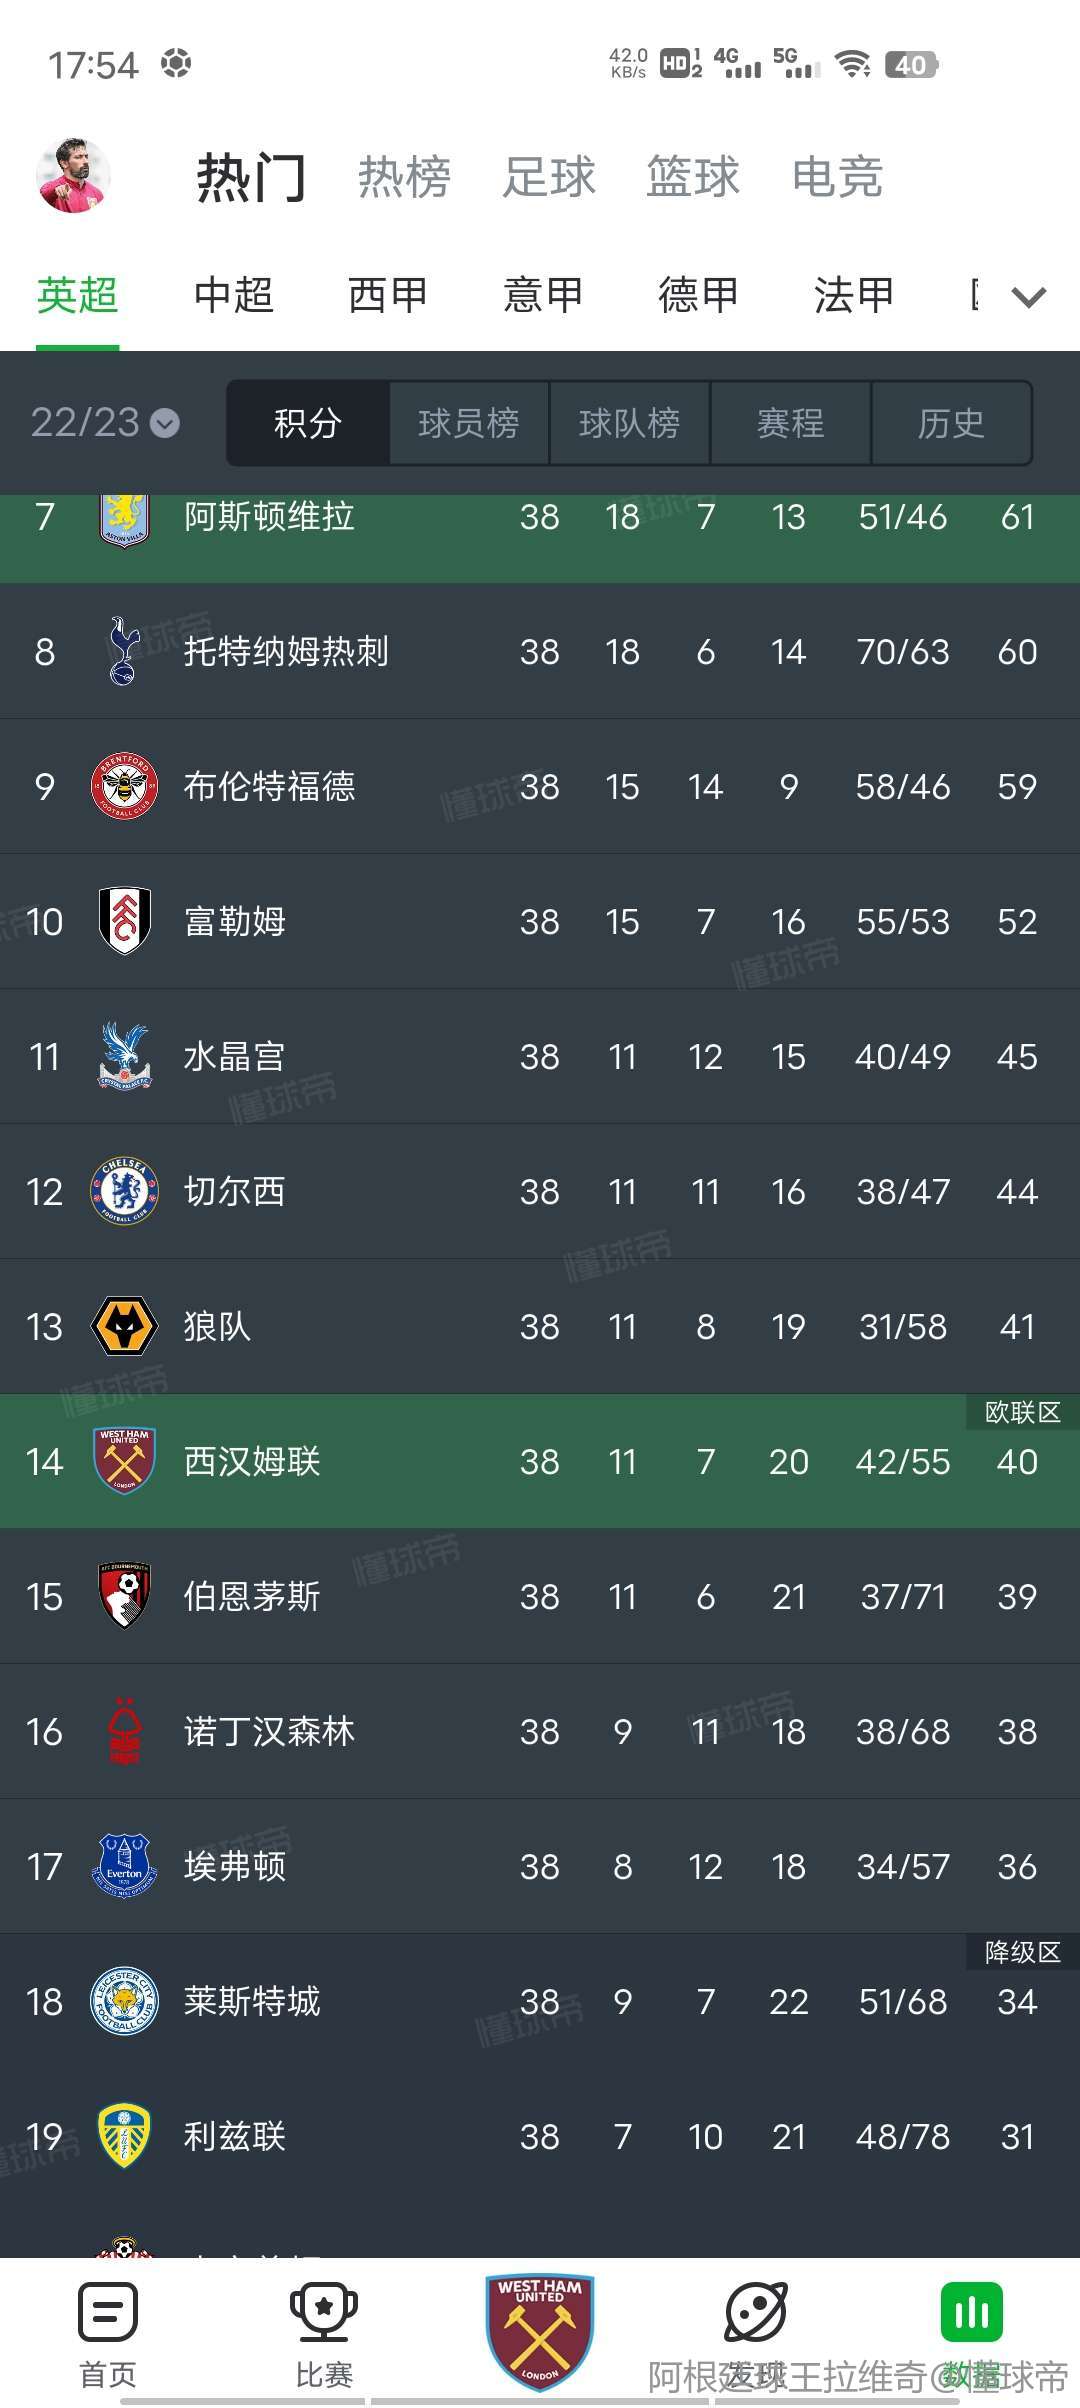Tap the West Ham crest in bottom bar

click(540, 2332)
